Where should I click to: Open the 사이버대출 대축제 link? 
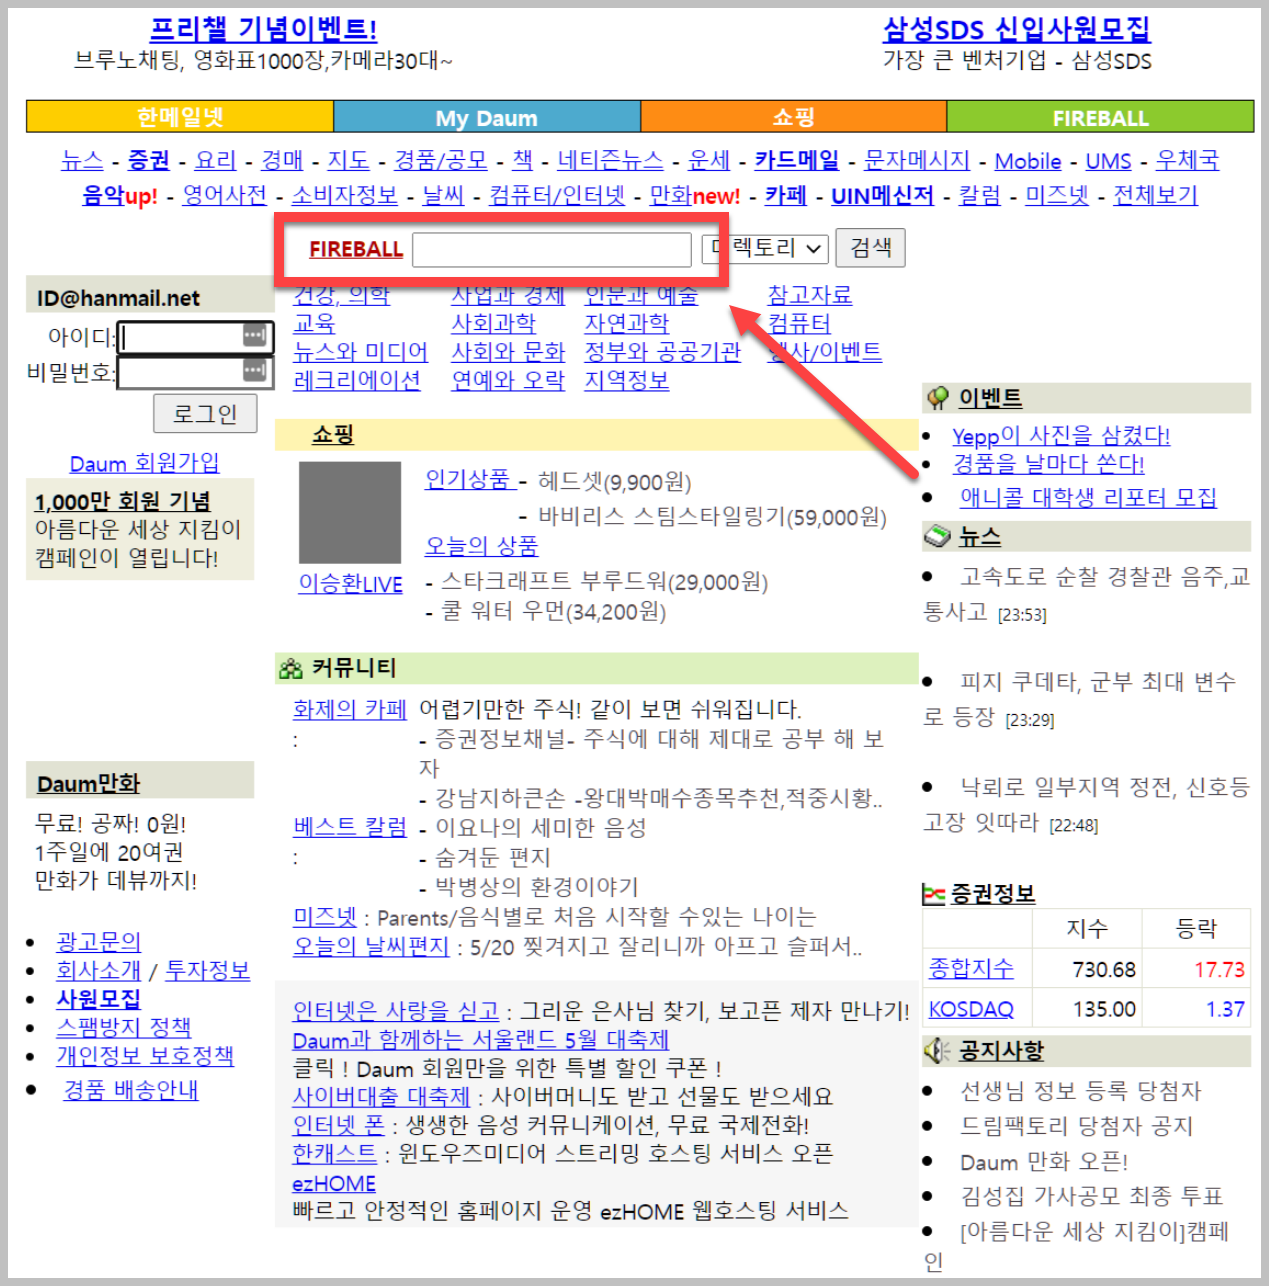tap(381, 1096)
